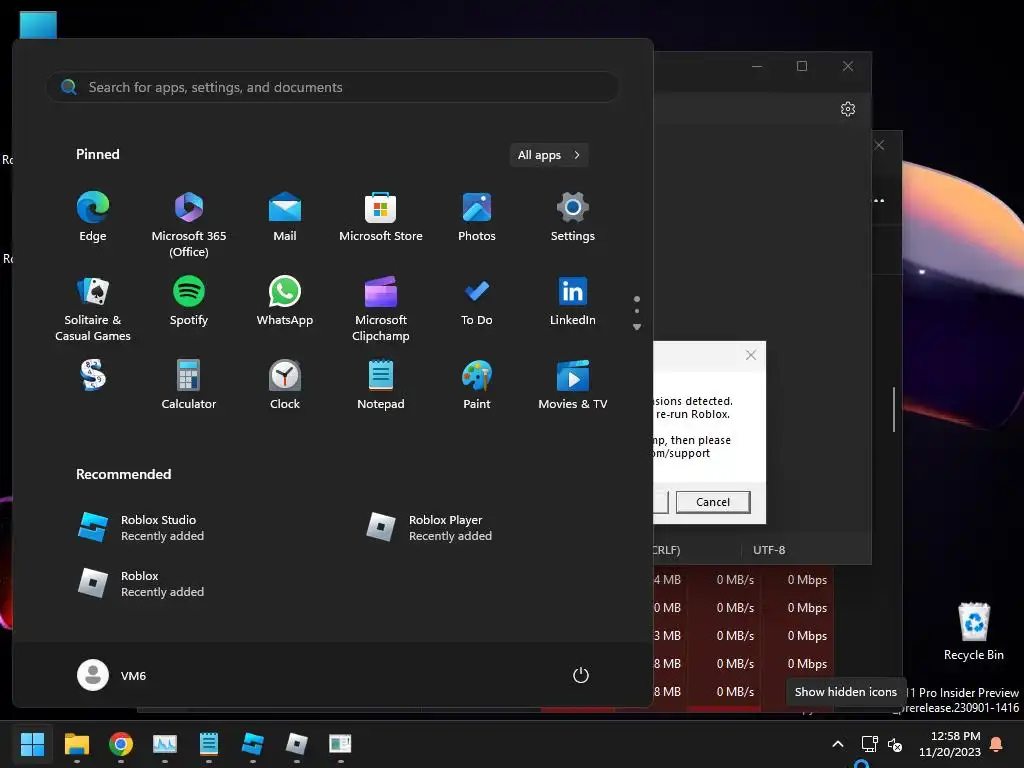Screen dimensions: 1024x768
Task: Open Settings from pinned apps
Action: tap(573, 217)
